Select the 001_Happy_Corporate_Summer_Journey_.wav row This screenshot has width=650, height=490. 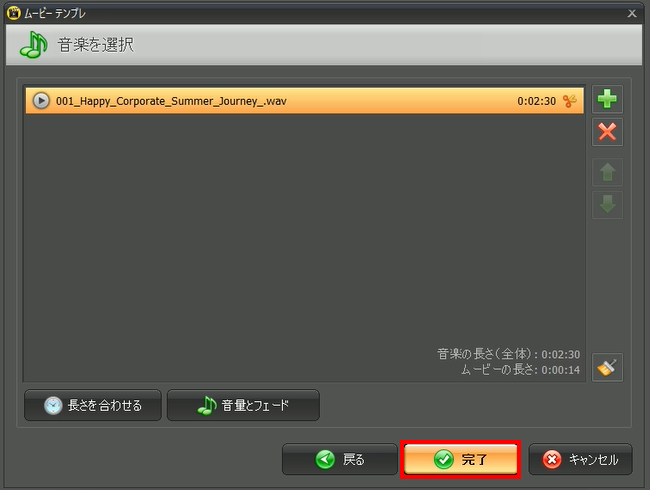[x=305, y=101]
